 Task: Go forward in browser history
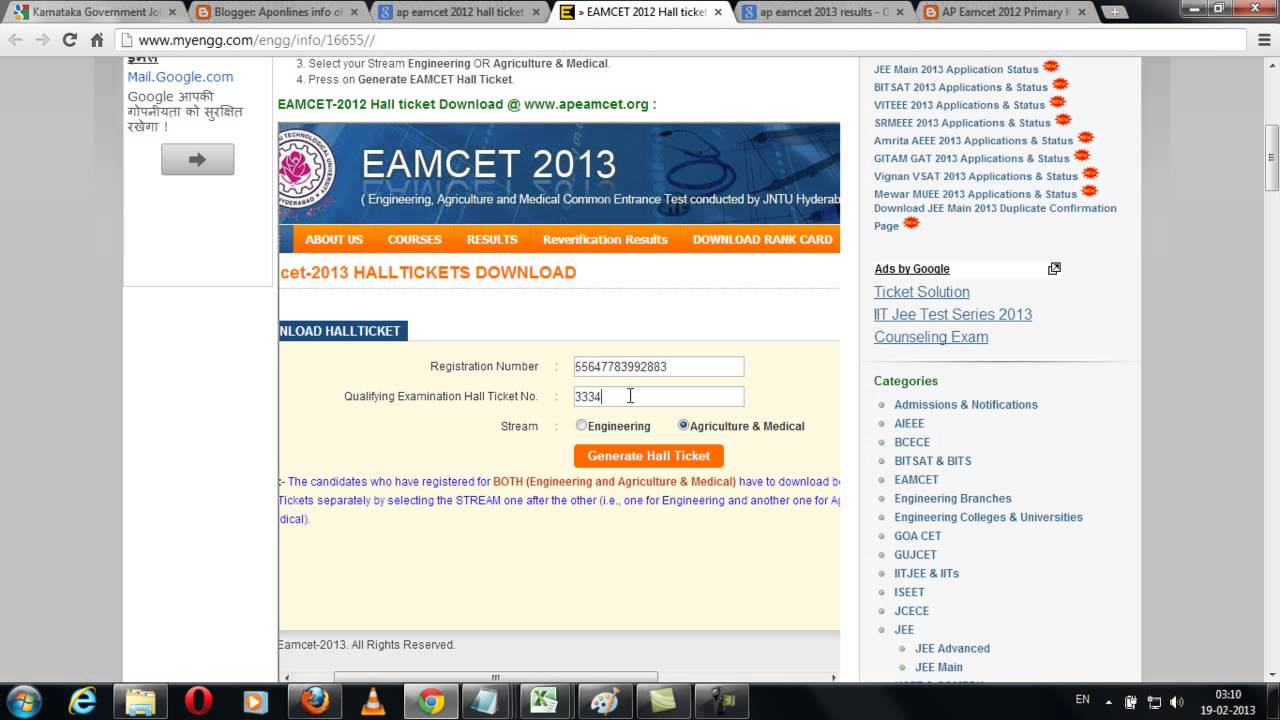click(42, 40)
